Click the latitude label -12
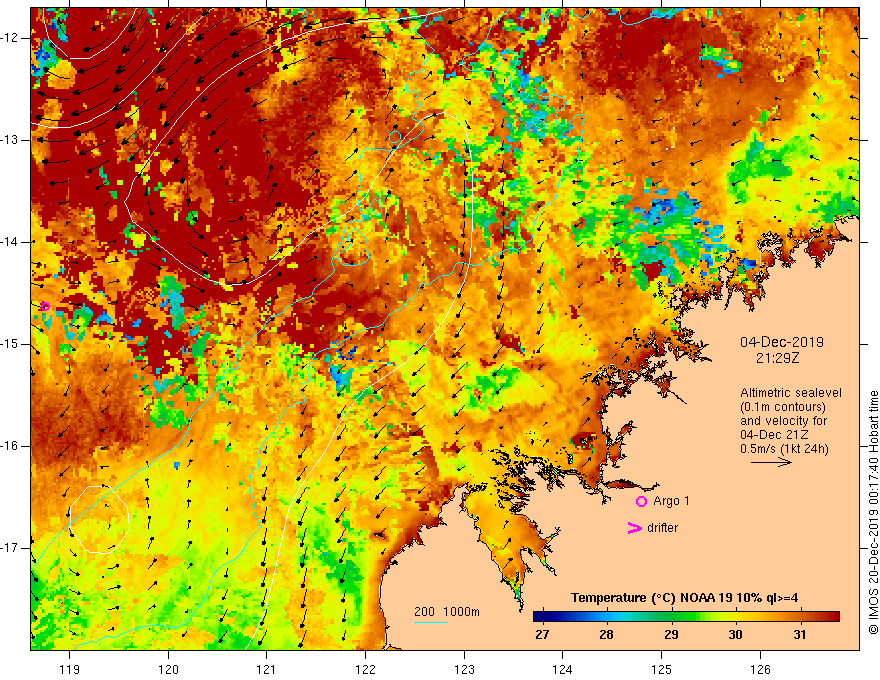The height and width of the screenshot is (680, 880). [x=10, y=38]
